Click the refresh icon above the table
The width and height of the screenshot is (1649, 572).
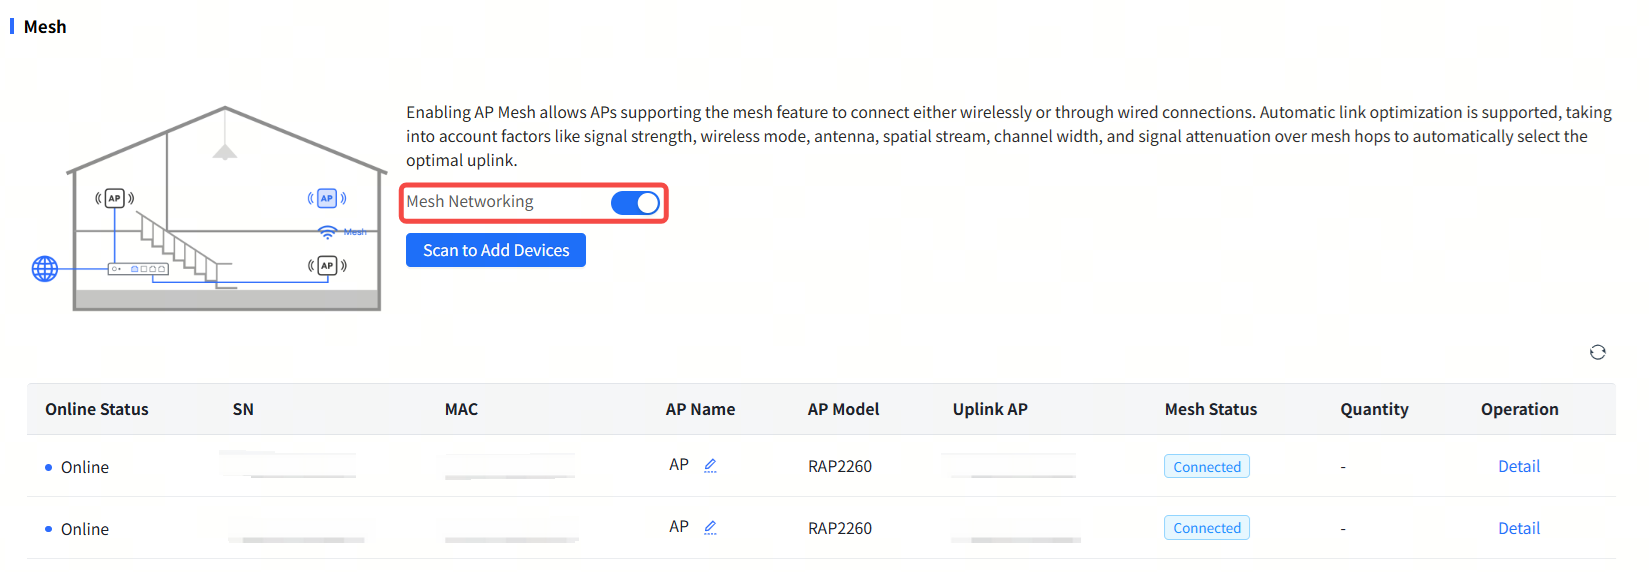point(1597,352)
